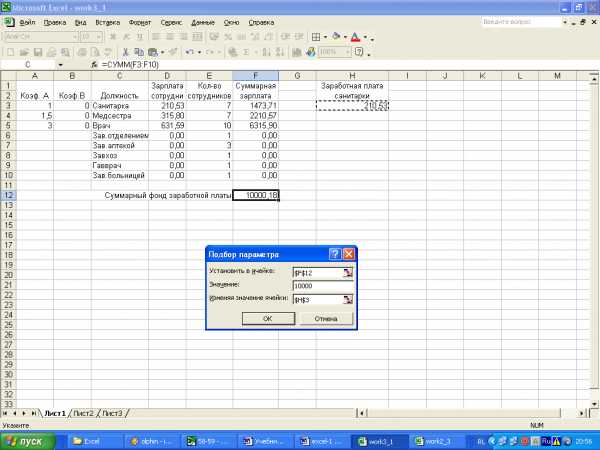Screen dimensions: 600x450
Task: Click the Font Color 'A' icon
Action: coord(355,37)
